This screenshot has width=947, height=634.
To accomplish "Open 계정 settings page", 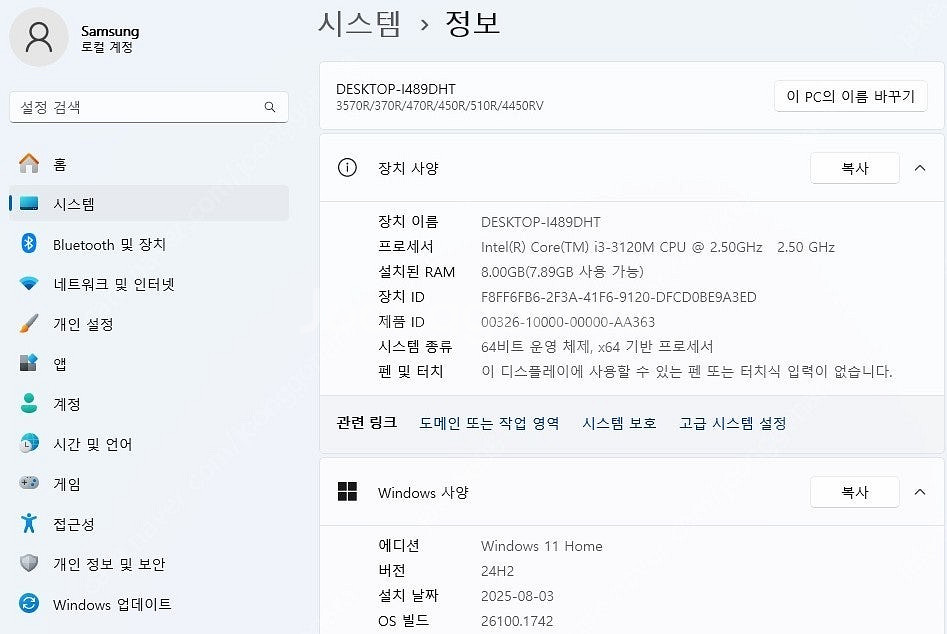I will [x=149, y=403].
